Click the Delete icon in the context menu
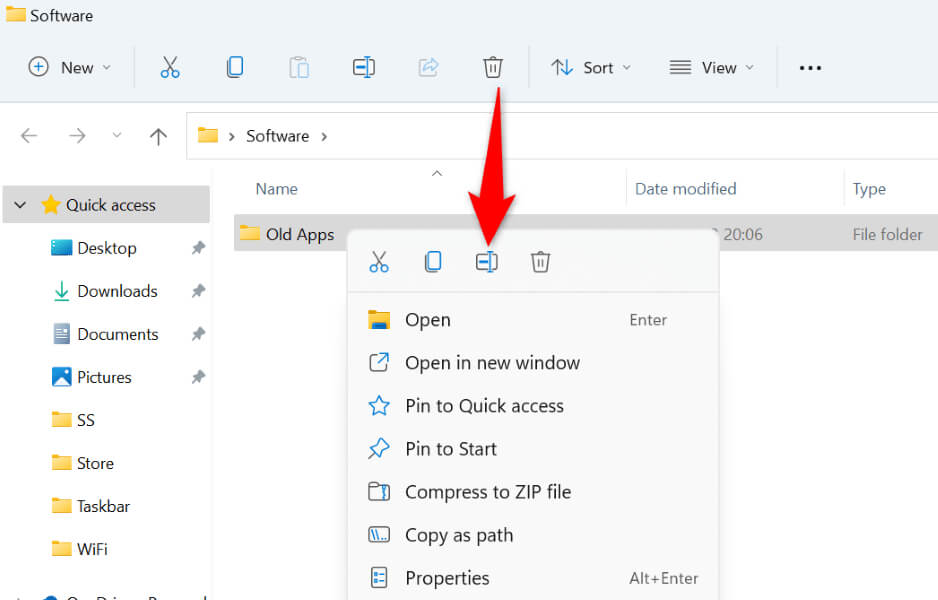This screenshot has width=938, height=600. coord(540,261)
